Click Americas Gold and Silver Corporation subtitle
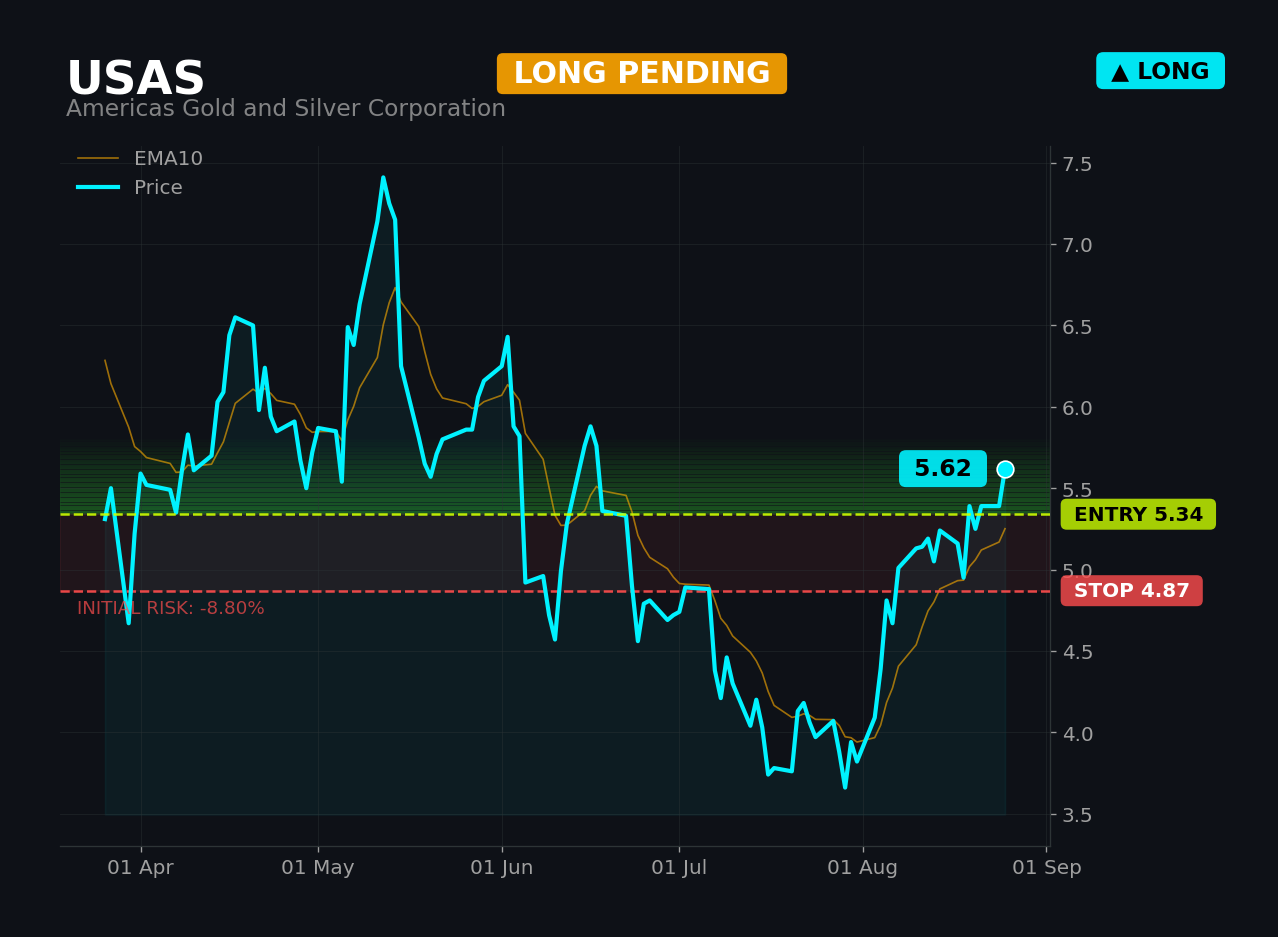The width and height of the screenshot is (1278, 937). pyautogui.click(x=286, y=109)
